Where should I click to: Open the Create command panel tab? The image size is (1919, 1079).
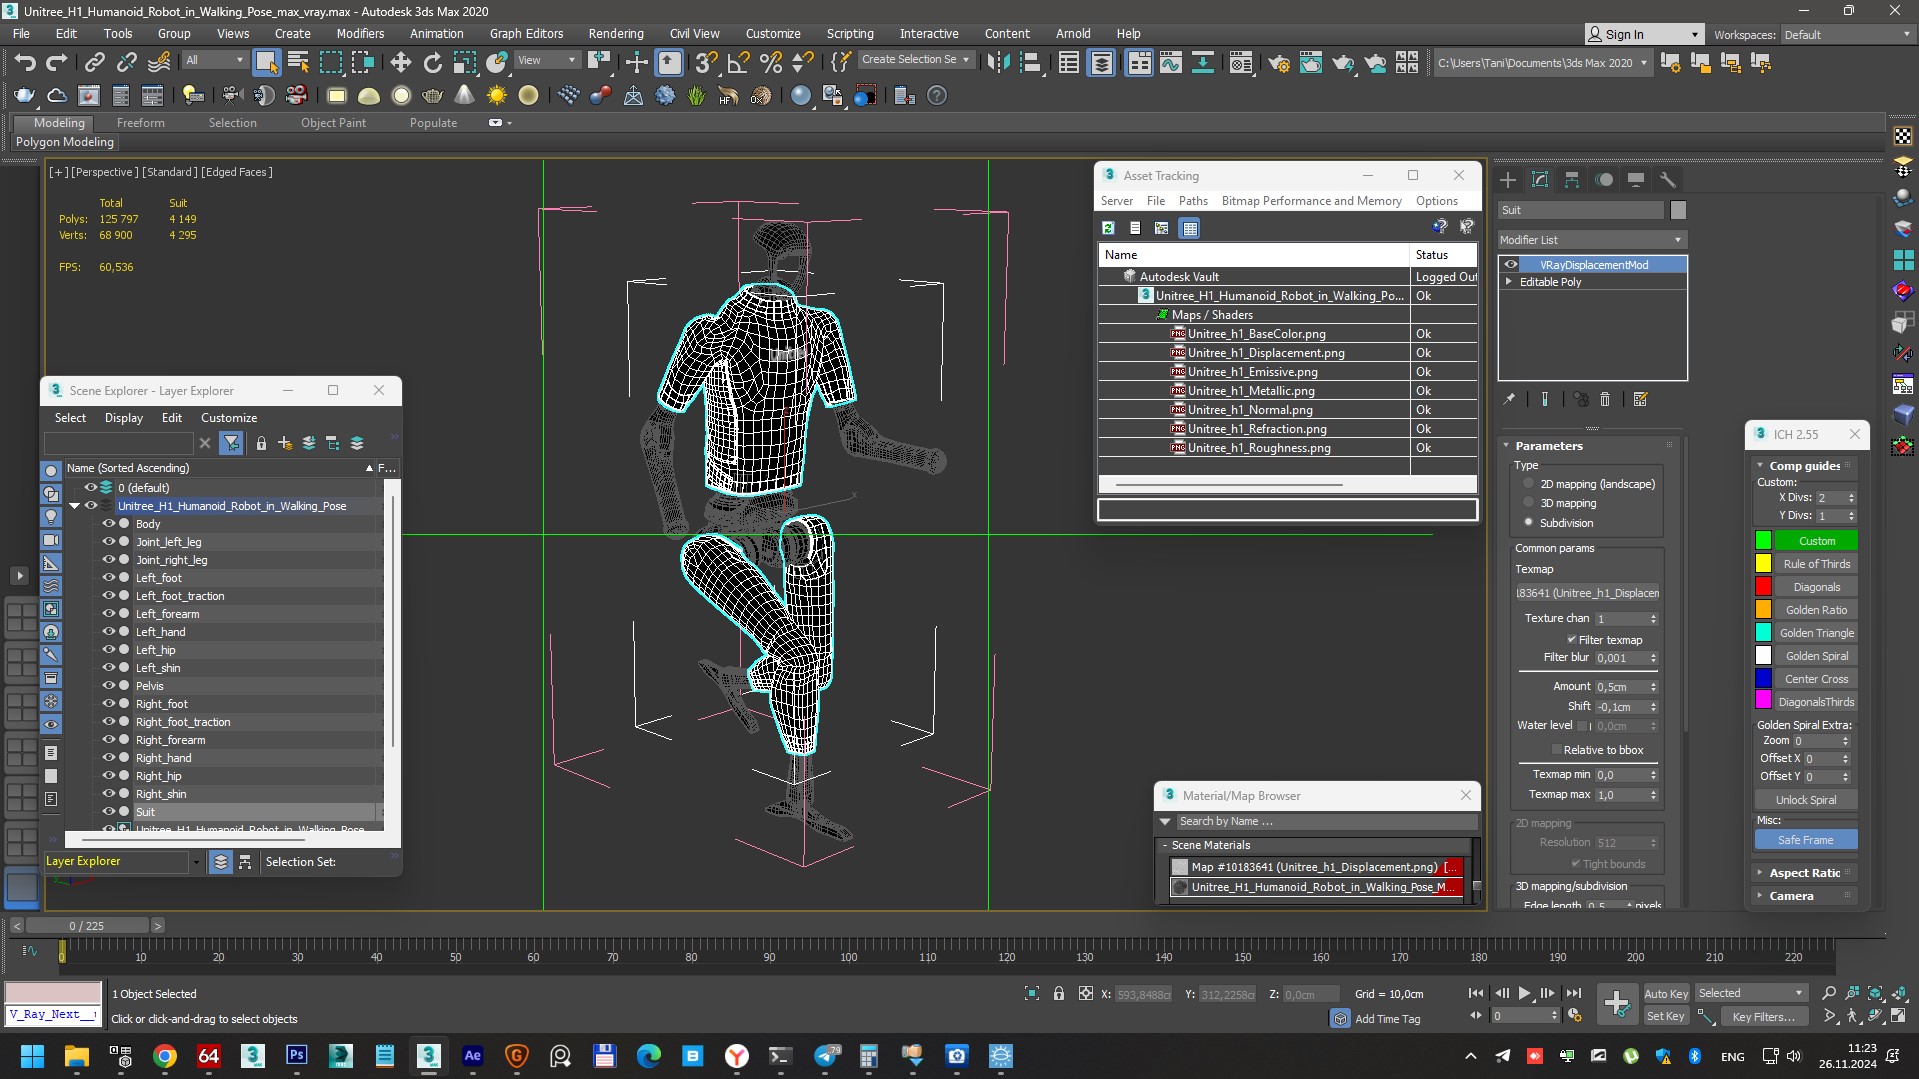point(1508,180)
